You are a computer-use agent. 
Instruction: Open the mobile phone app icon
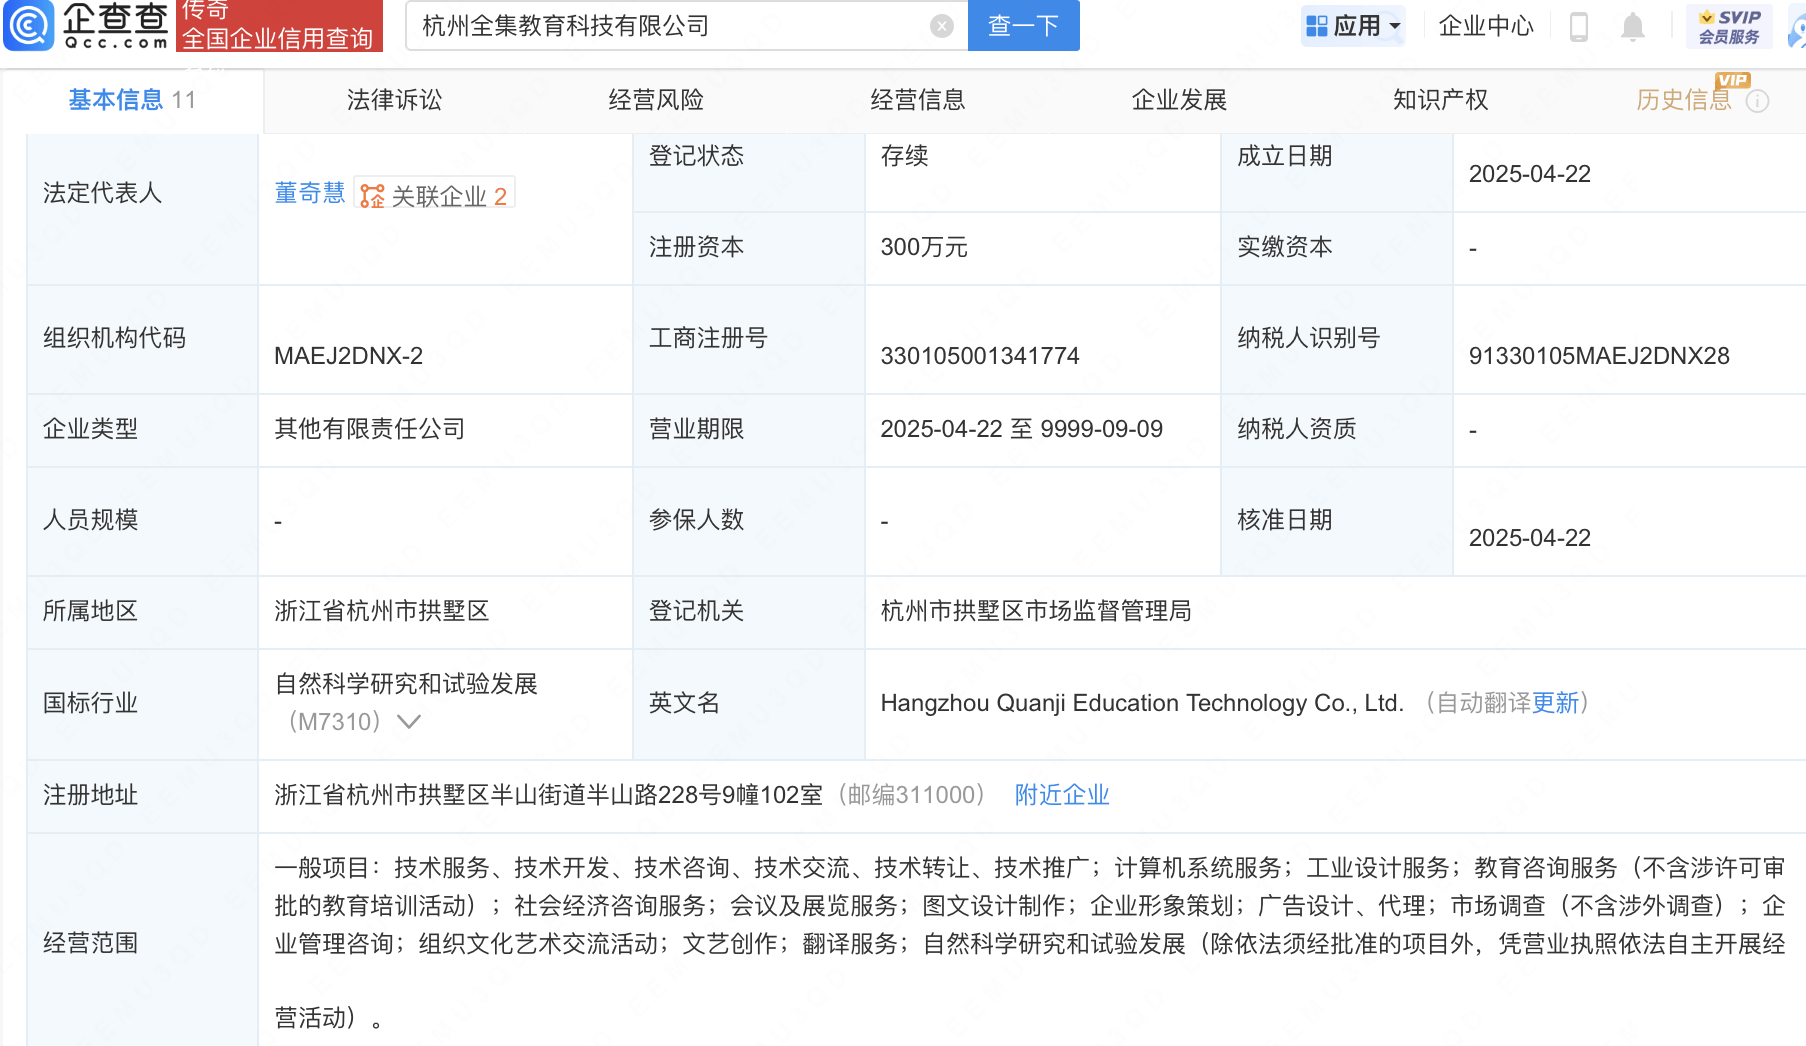point(1579,26)
